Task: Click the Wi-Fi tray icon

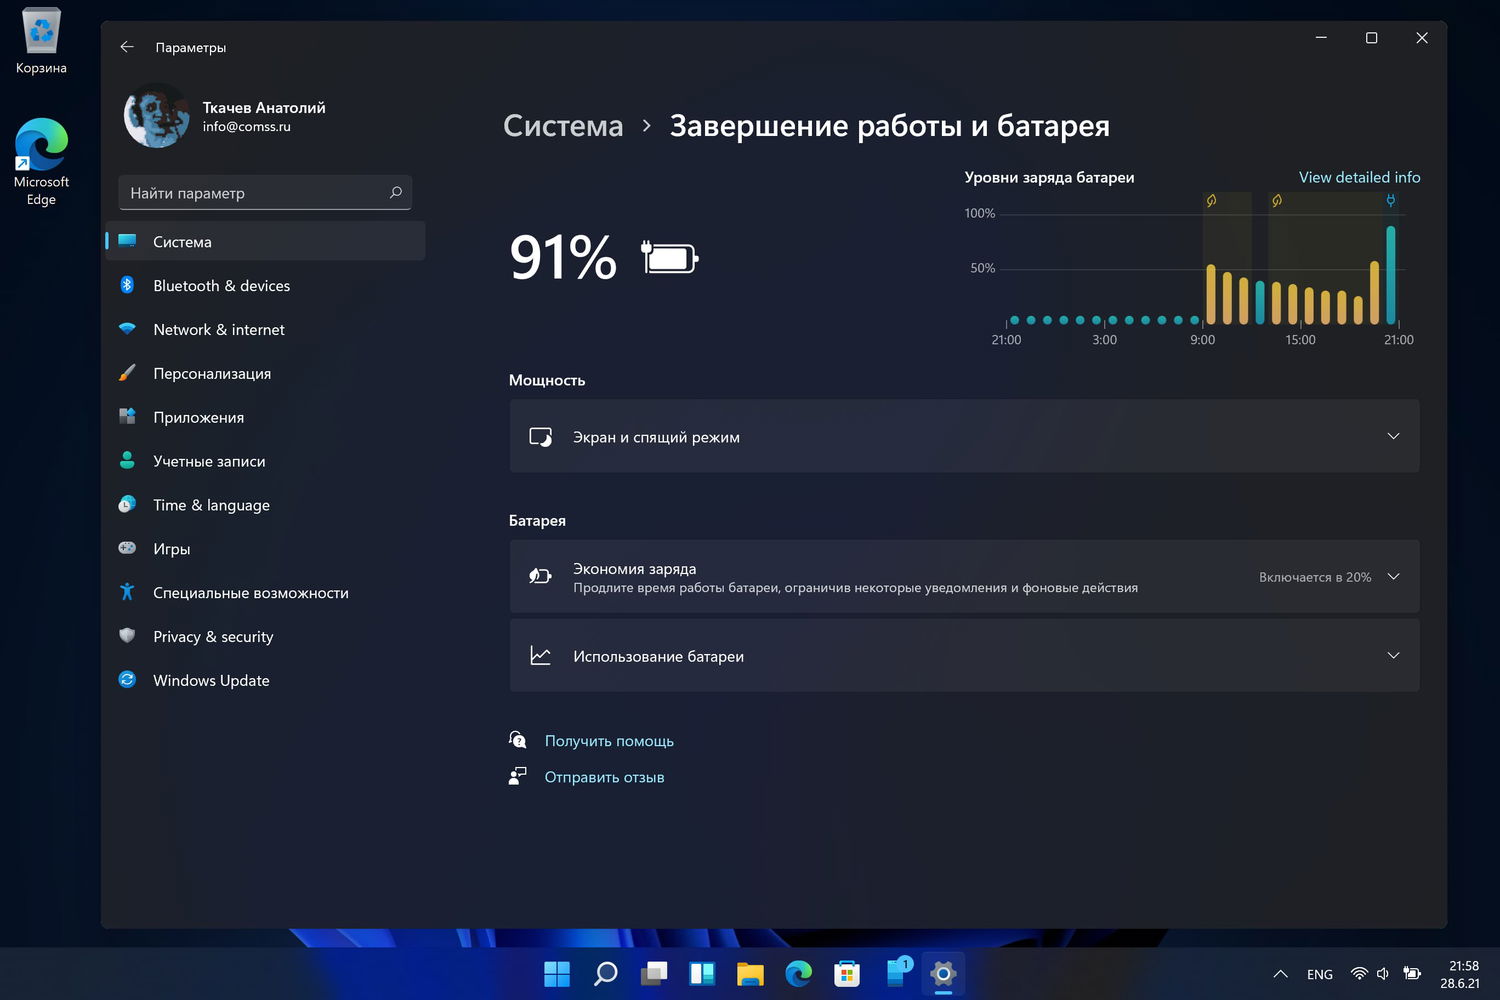Action: tap(1359, 973)
